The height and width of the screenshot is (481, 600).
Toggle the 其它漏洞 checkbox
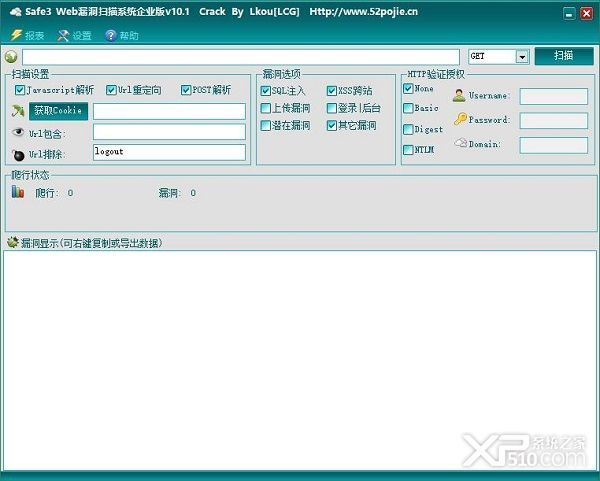pos(332,126)
